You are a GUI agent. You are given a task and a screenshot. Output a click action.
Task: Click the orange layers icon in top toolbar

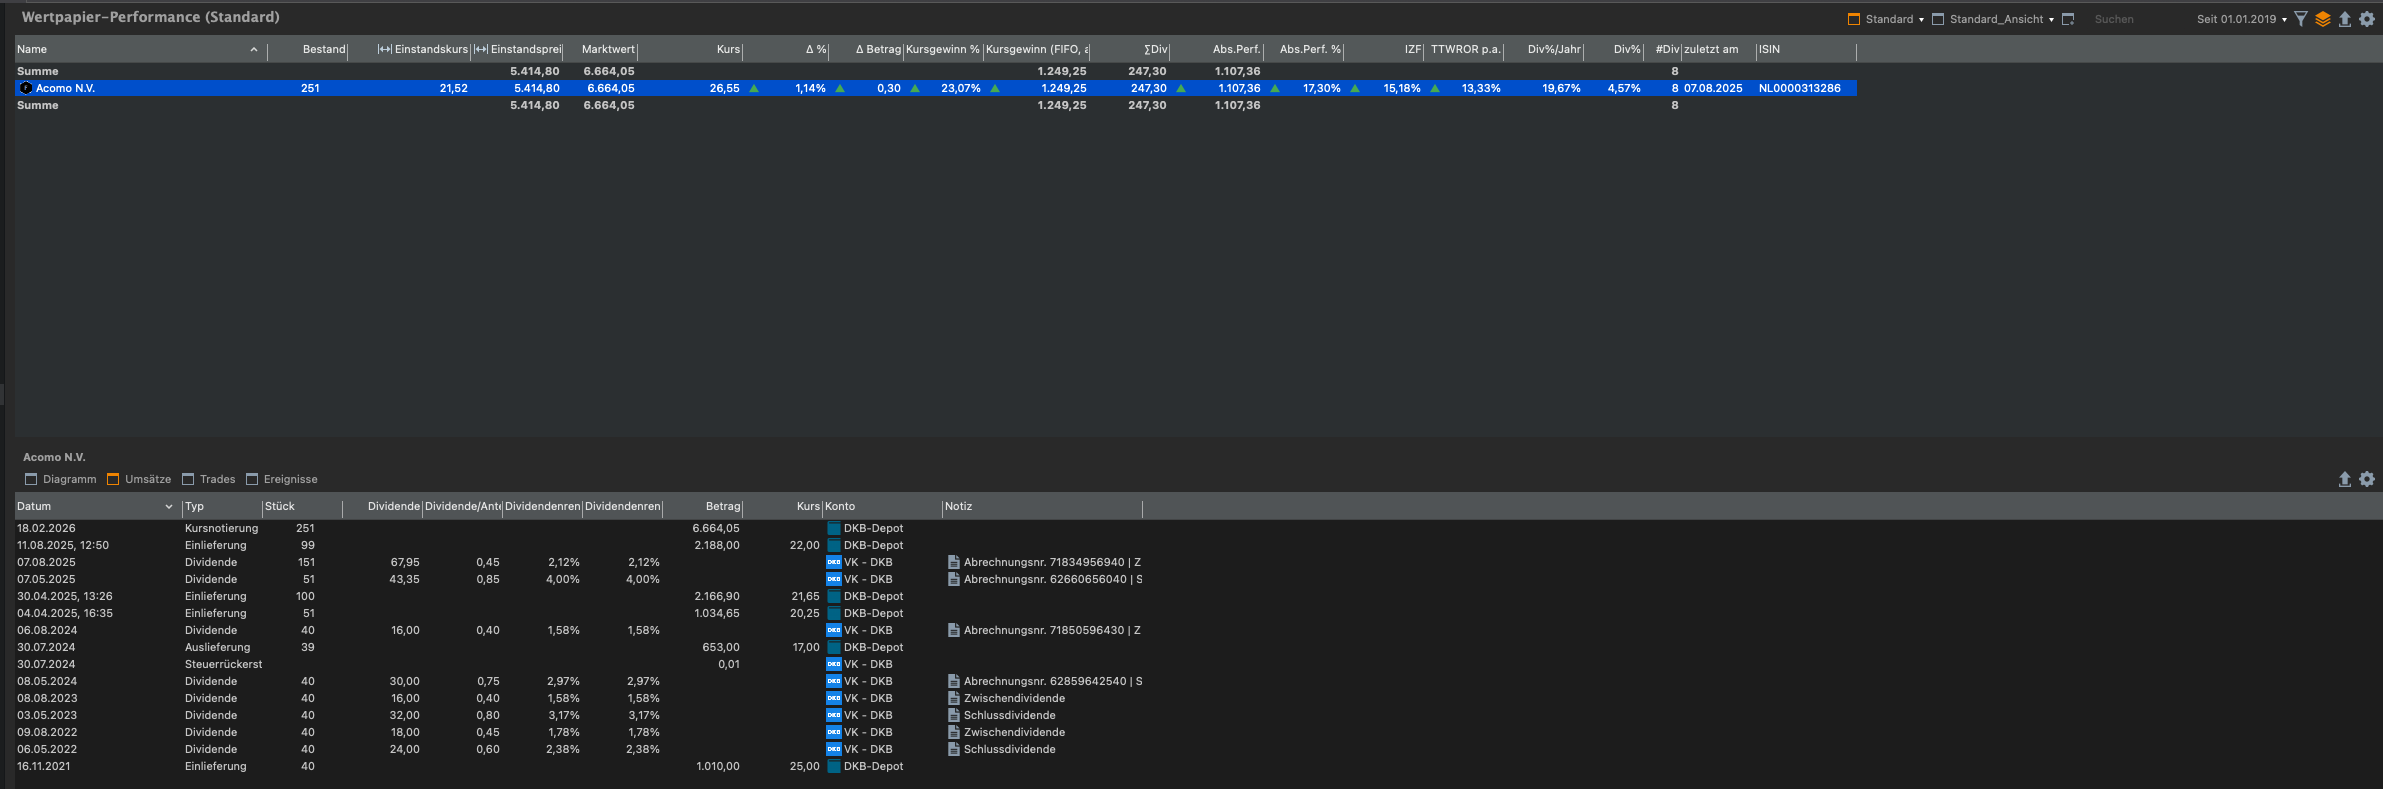2323,19
